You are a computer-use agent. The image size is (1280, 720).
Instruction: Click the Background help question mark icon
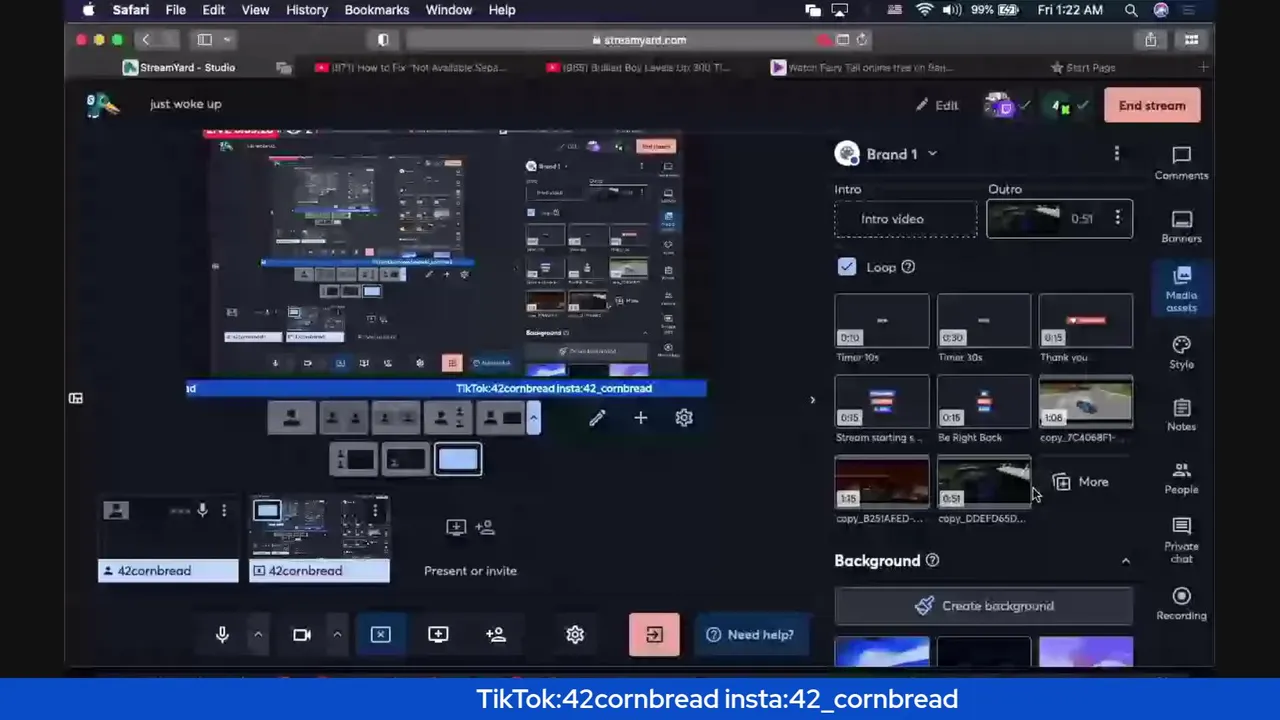click(x=932, y=560)
